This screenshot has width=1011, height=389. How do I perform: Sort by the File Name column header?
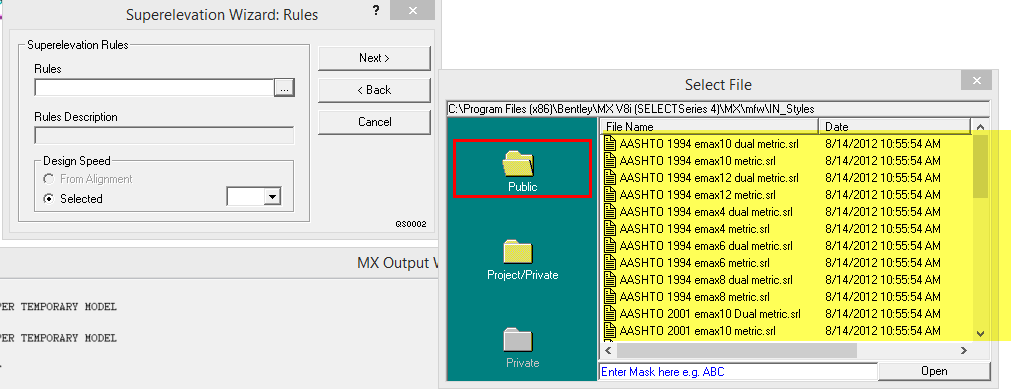point(709,126)
